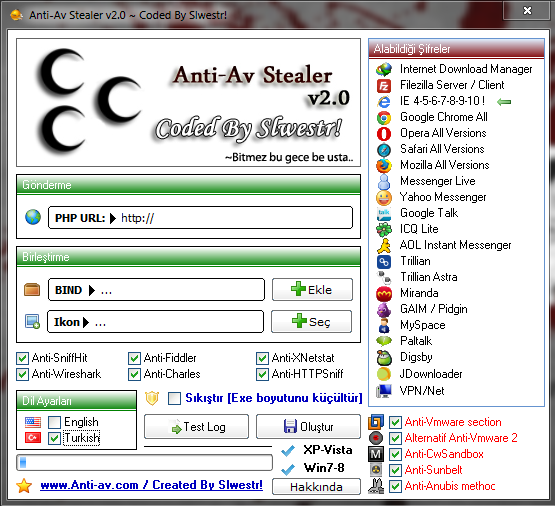Click the Google Talk icon
This screenshot has width=555, height=506.
pyautogui.click(x=384, y=214)
